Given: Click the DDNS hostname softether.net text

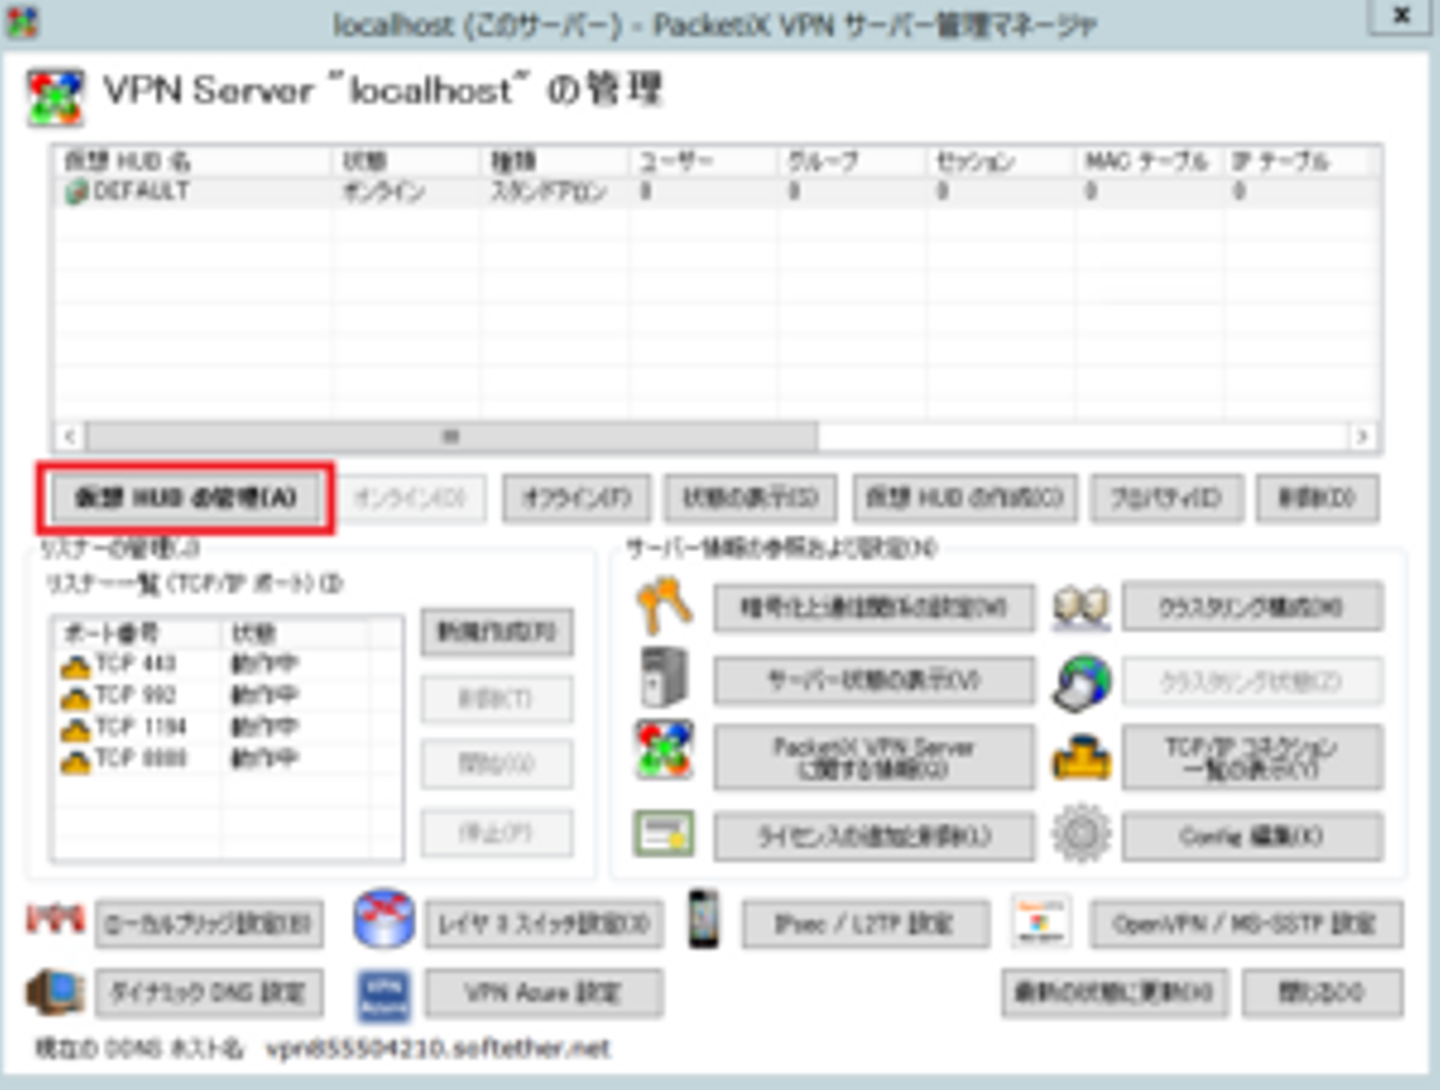Looking at the screenshot, I should (438, 1048).
